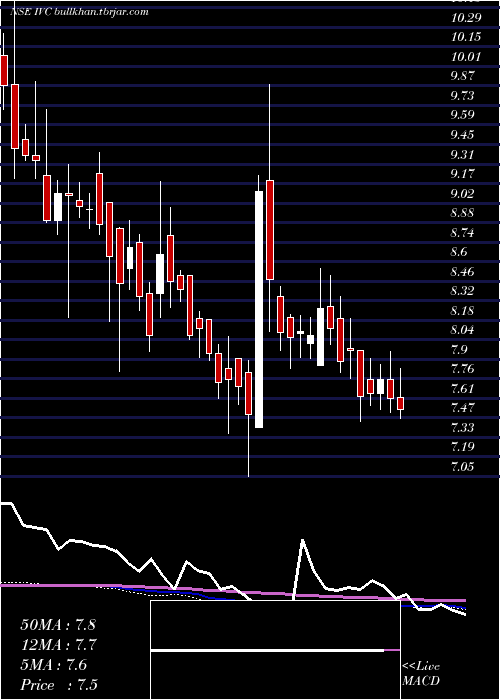Select the 8.88 price axis label
500x700 pixels.
(x=464, y=212)
